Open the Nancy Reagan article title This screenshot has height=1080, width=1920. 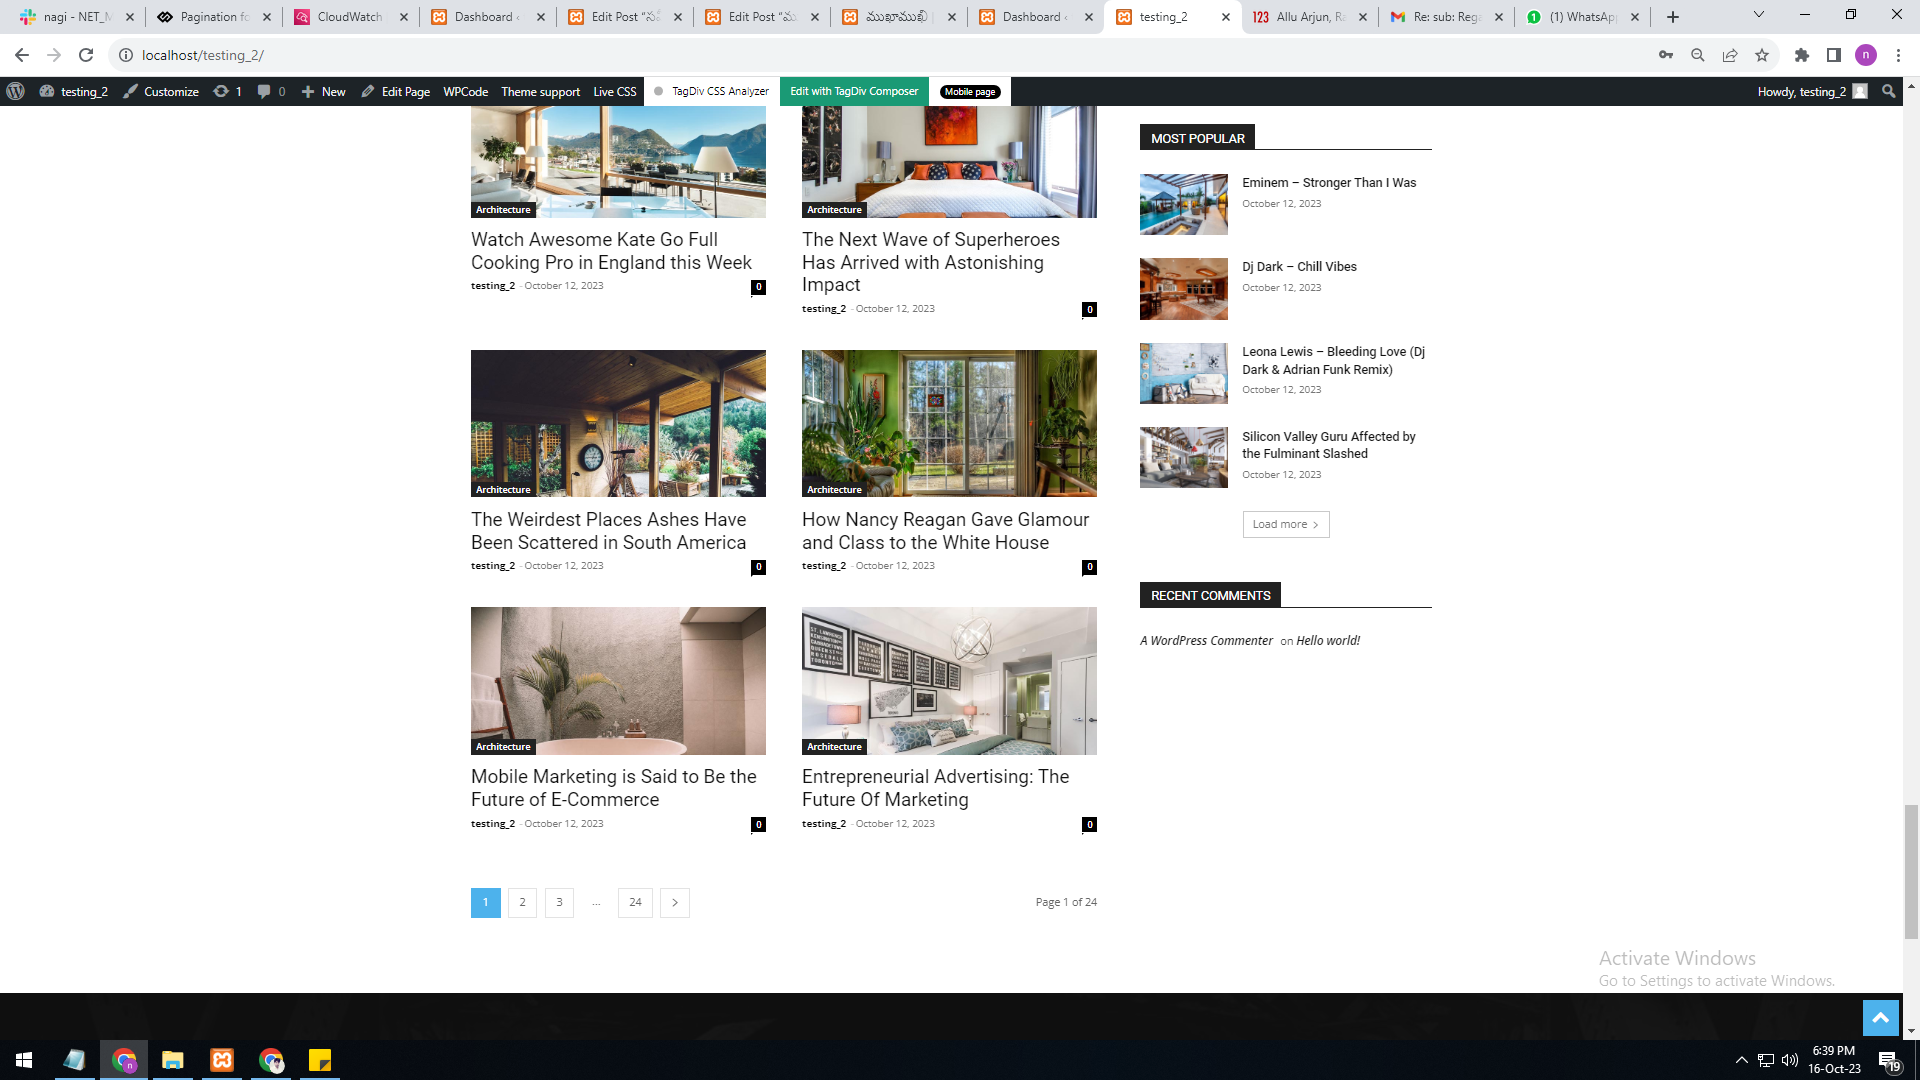coord(945,531)
